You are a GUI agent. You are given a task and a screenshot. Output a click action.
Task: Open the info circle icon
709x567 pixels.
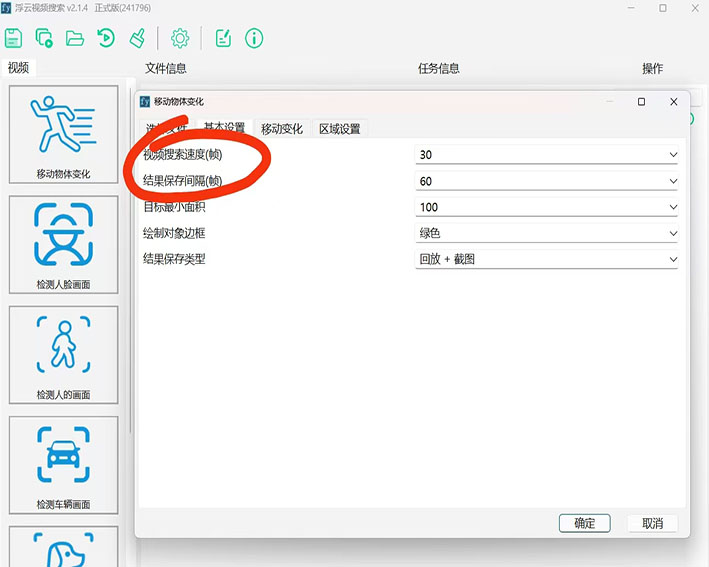pyautogui.click(x=254, y=39)
